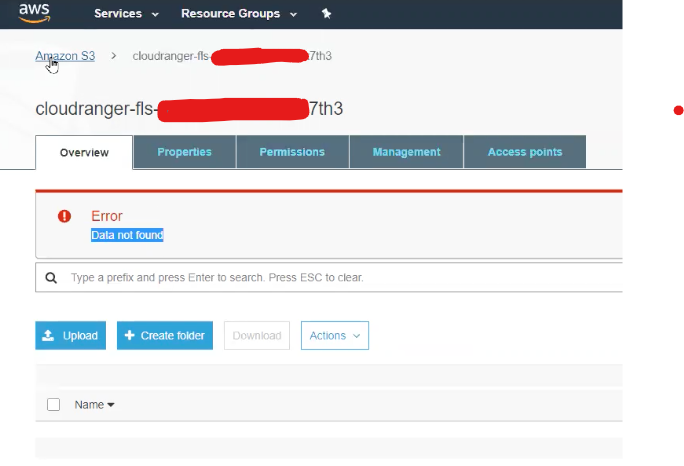The image size is (684, 466).
Task: Open the Resource Groups menu
Action: point(239,14)
